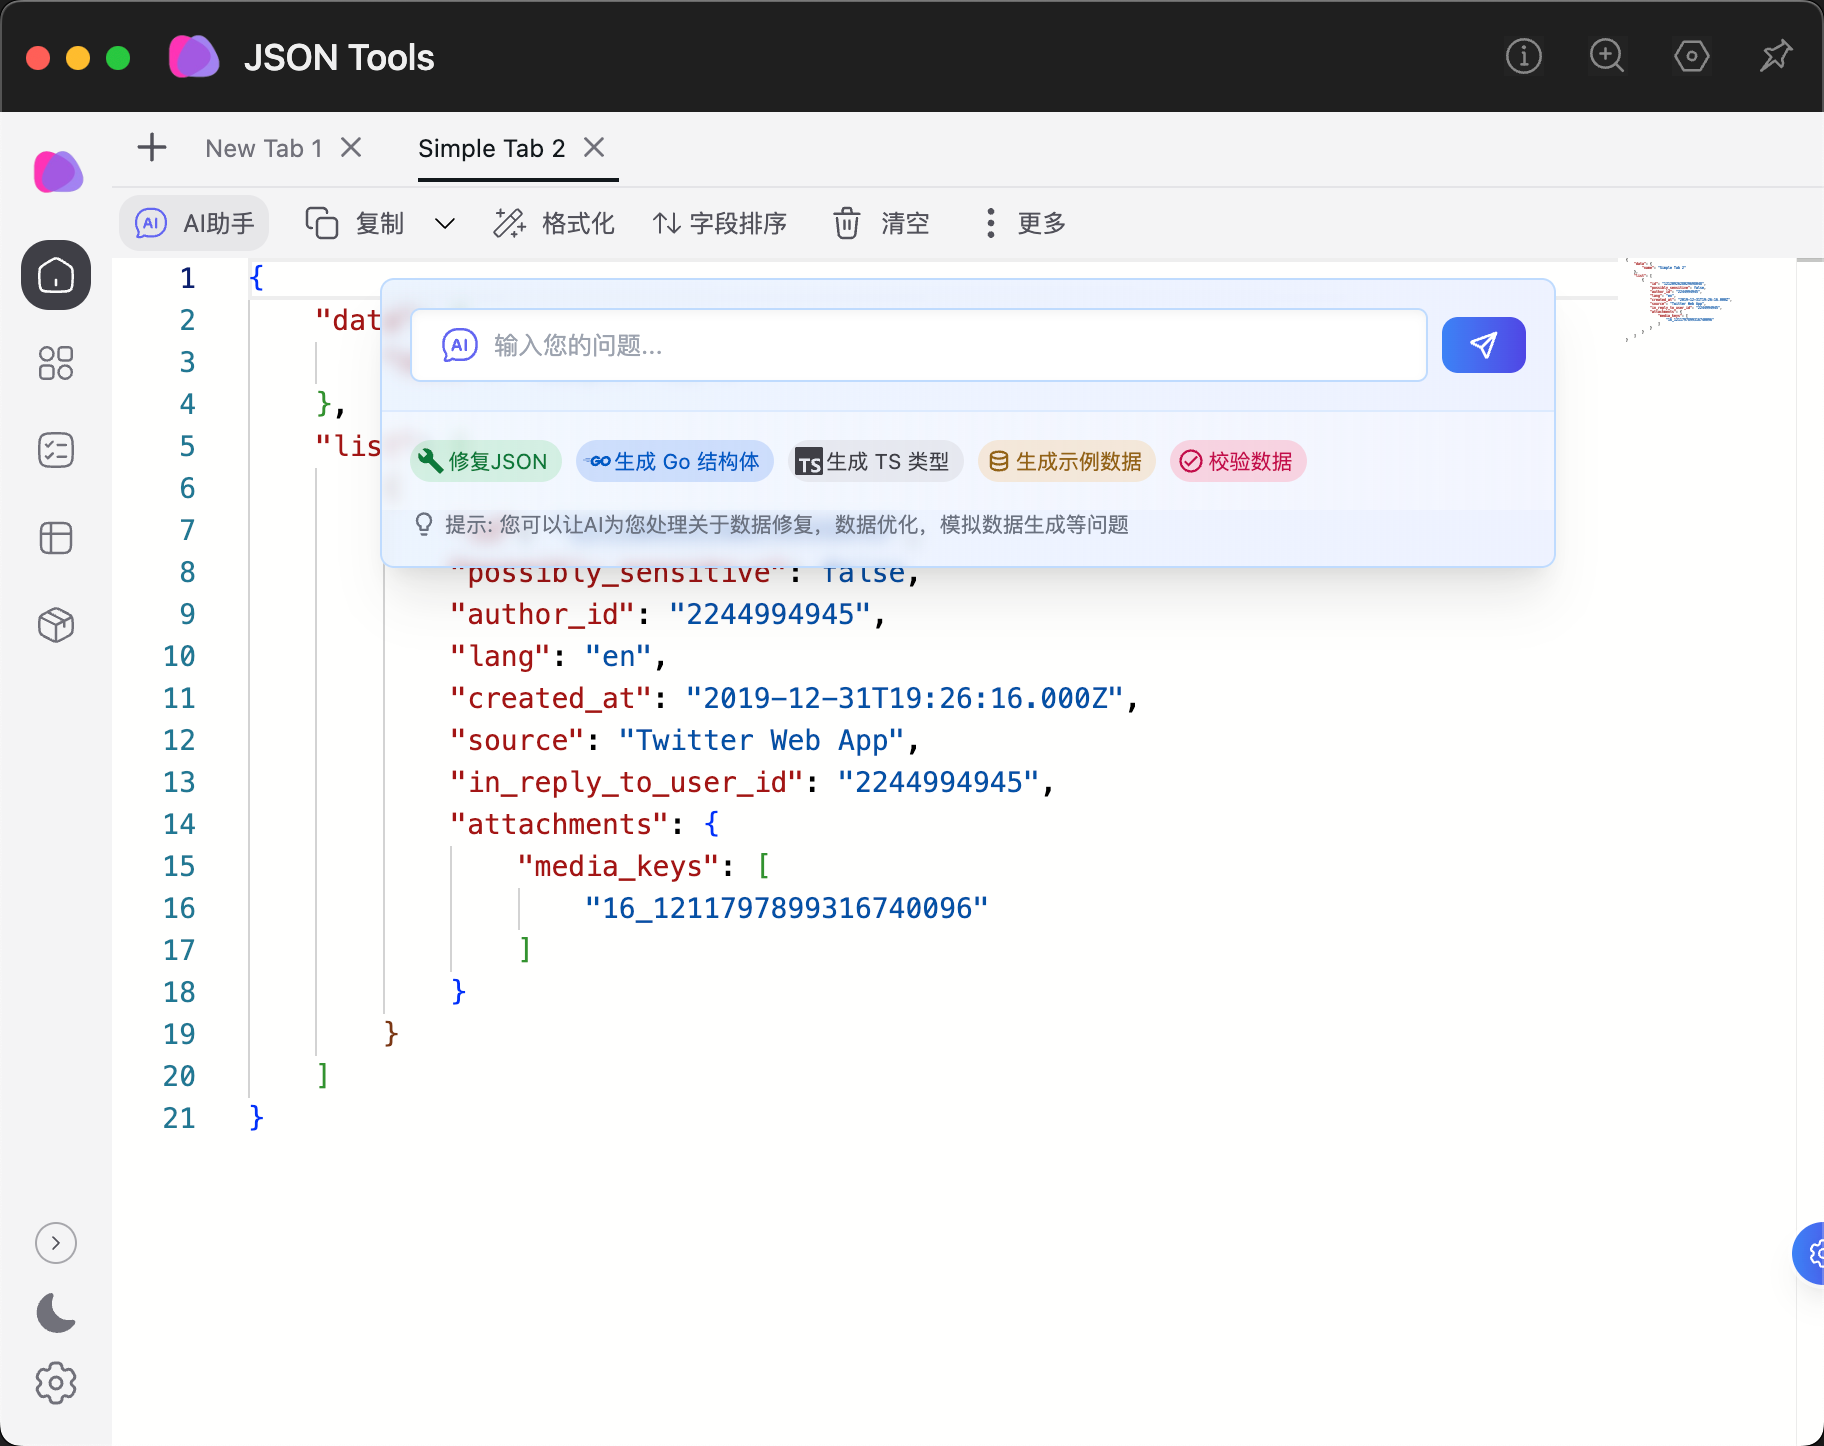Toggle the AI助手 assistant button
This screenshot has height=1446, width=1824.
[194, 223]
